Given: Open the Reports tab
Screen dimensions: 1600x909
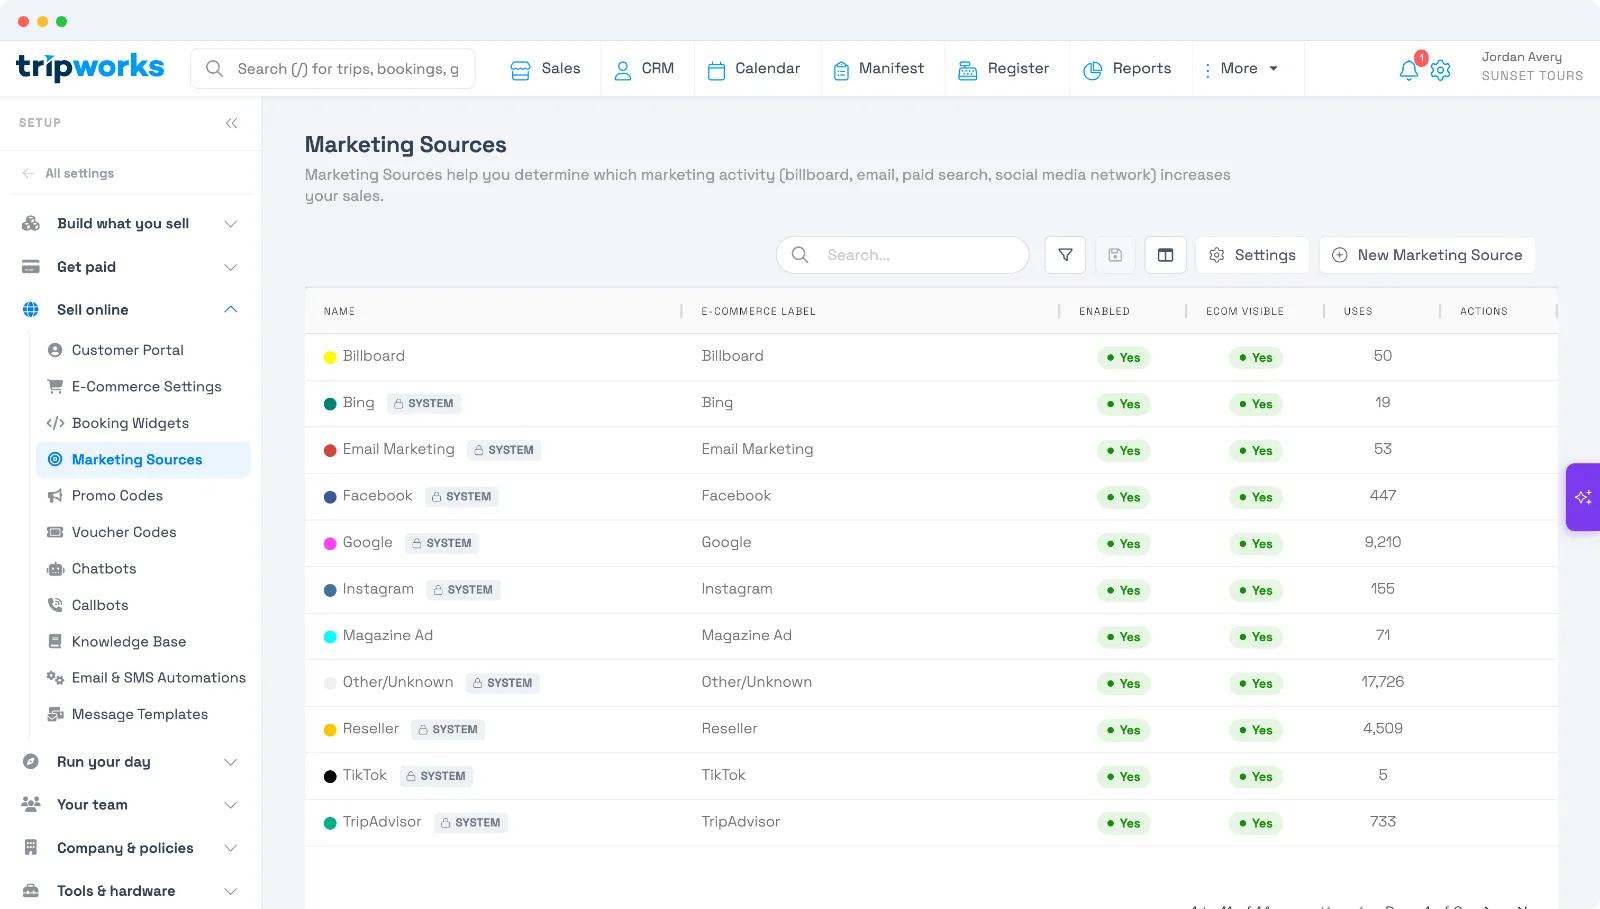Looking at the screenshot, I should (1127, 69).
